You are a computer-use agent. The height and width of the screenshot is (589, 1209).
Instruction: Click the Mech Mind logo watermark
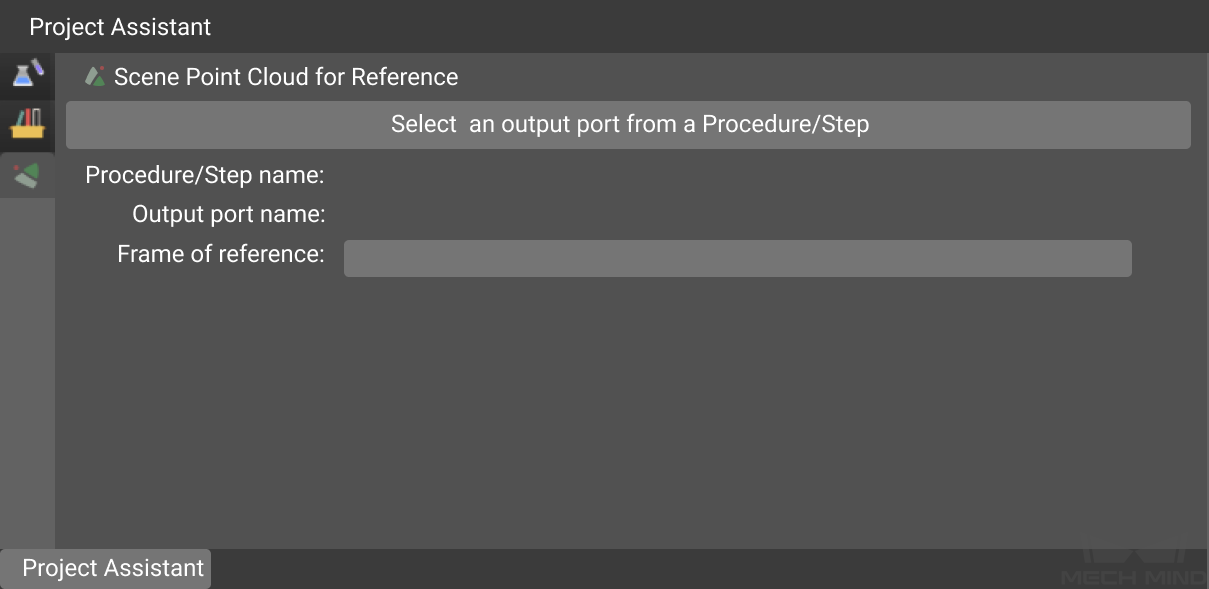1132,567
